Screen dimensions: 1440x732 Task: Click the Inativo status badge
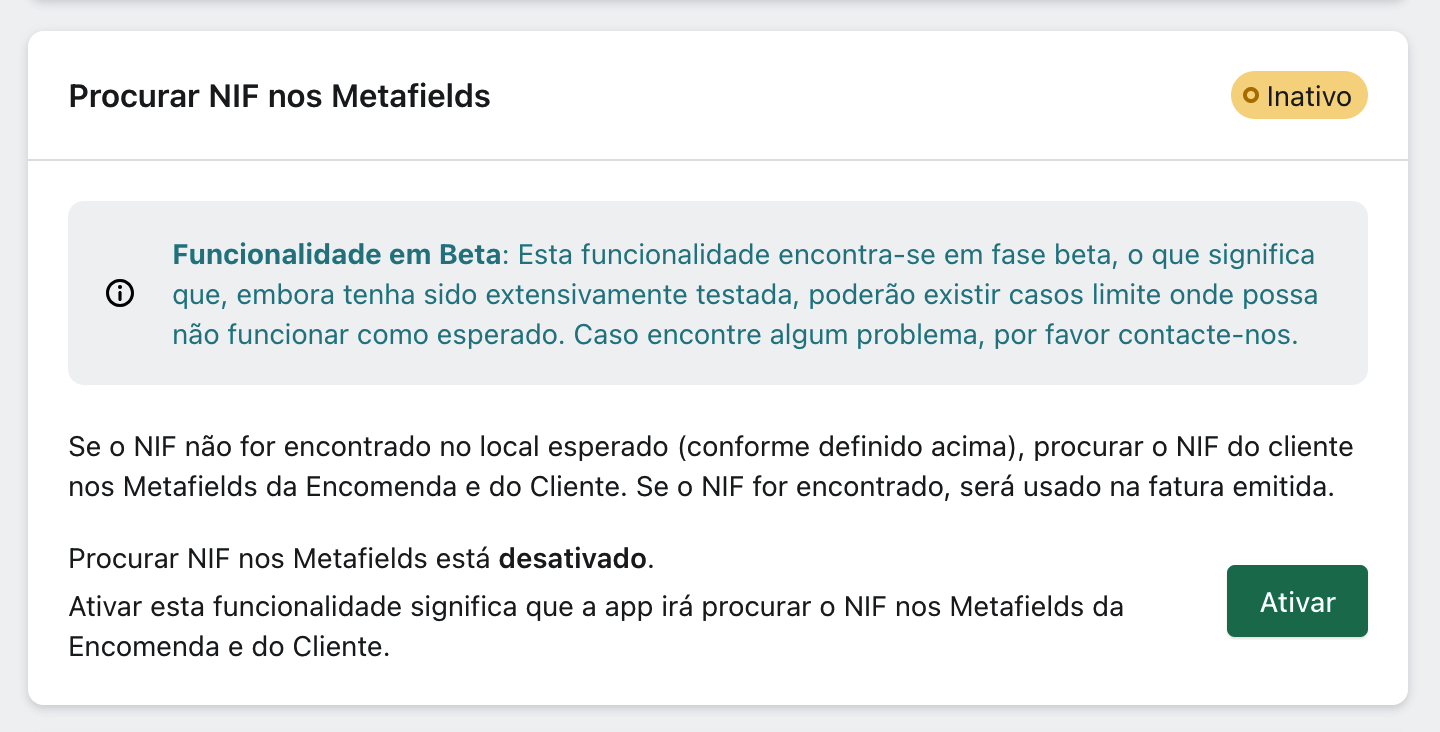[x=1299, y=96]
